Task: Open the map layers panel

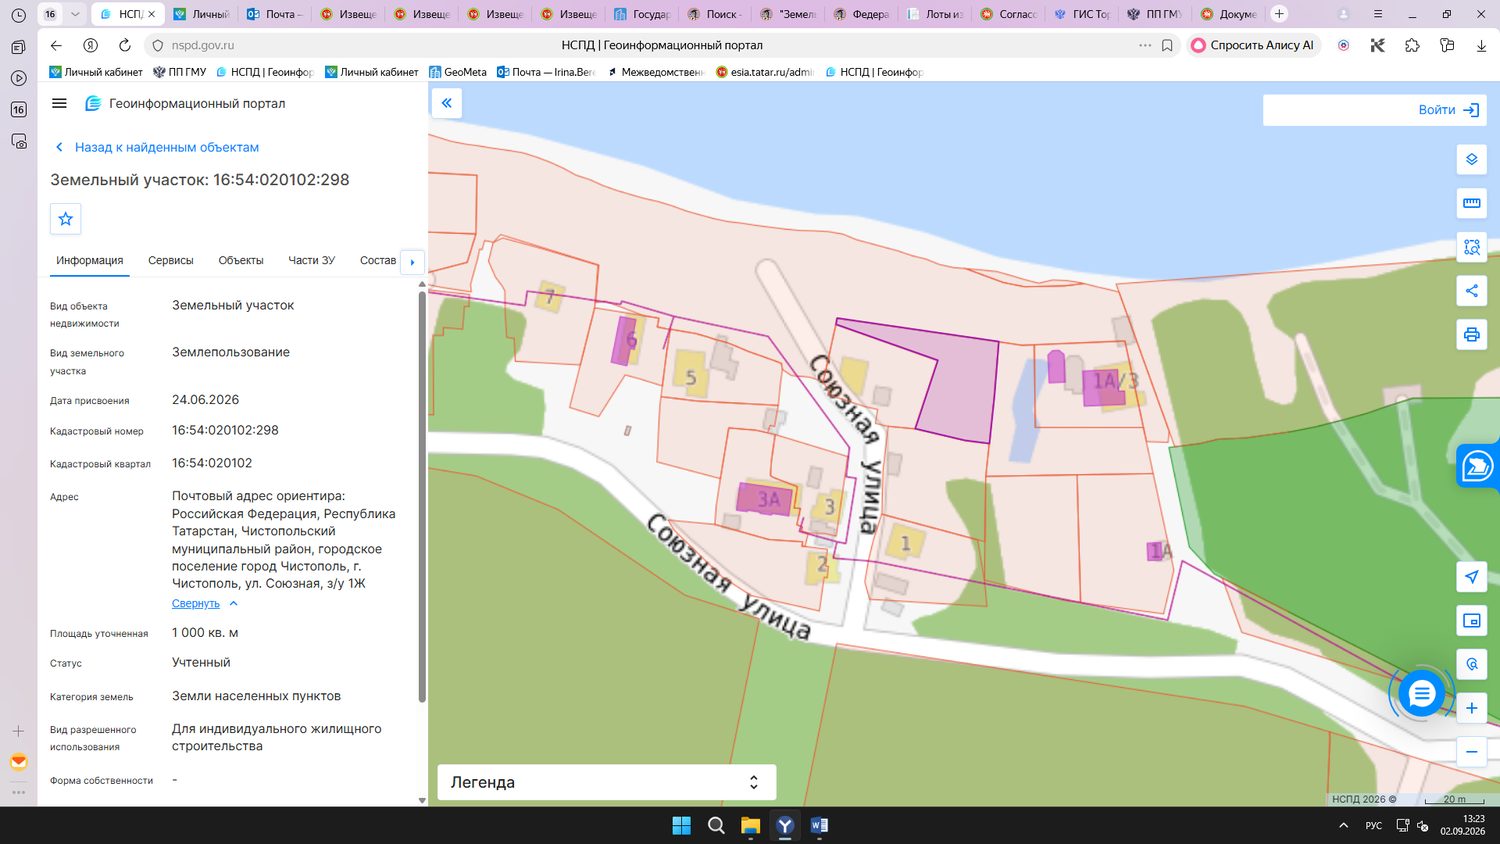Action: (1471, 160)
